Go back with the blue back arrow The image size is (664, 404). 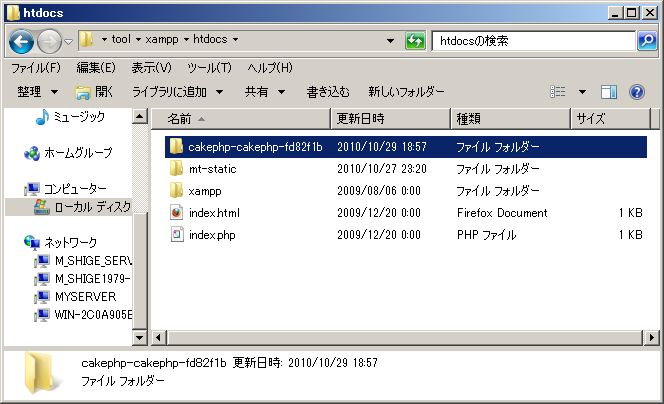pos(21,41)
